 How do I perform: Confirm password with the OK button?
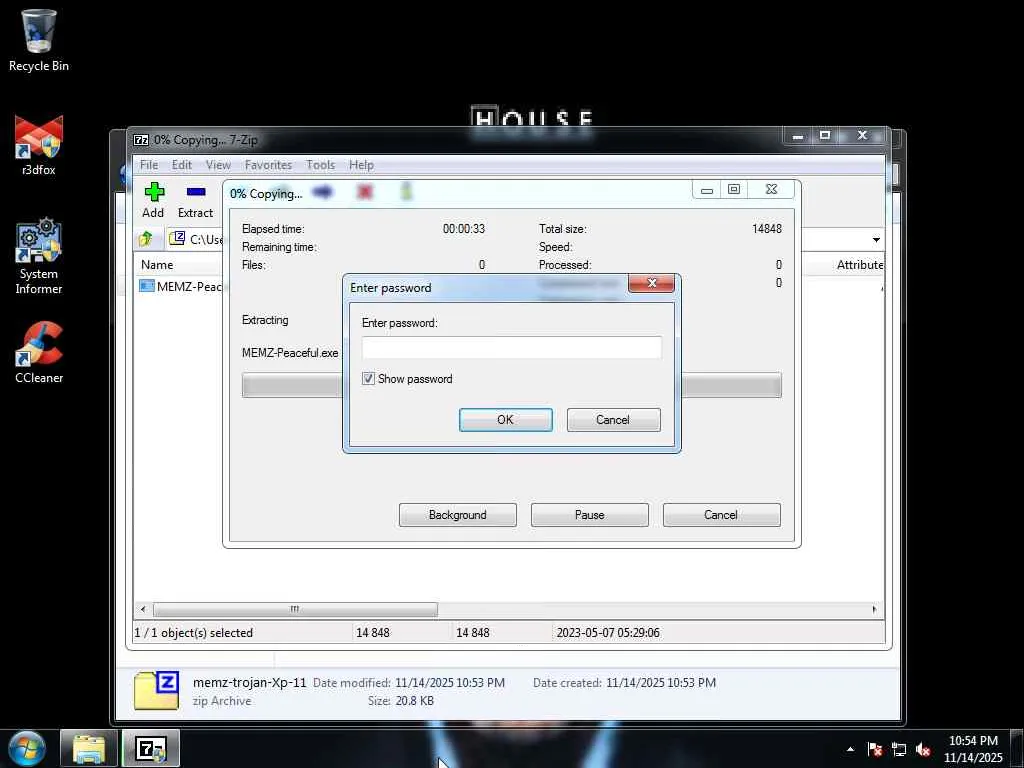pos(505,420)
